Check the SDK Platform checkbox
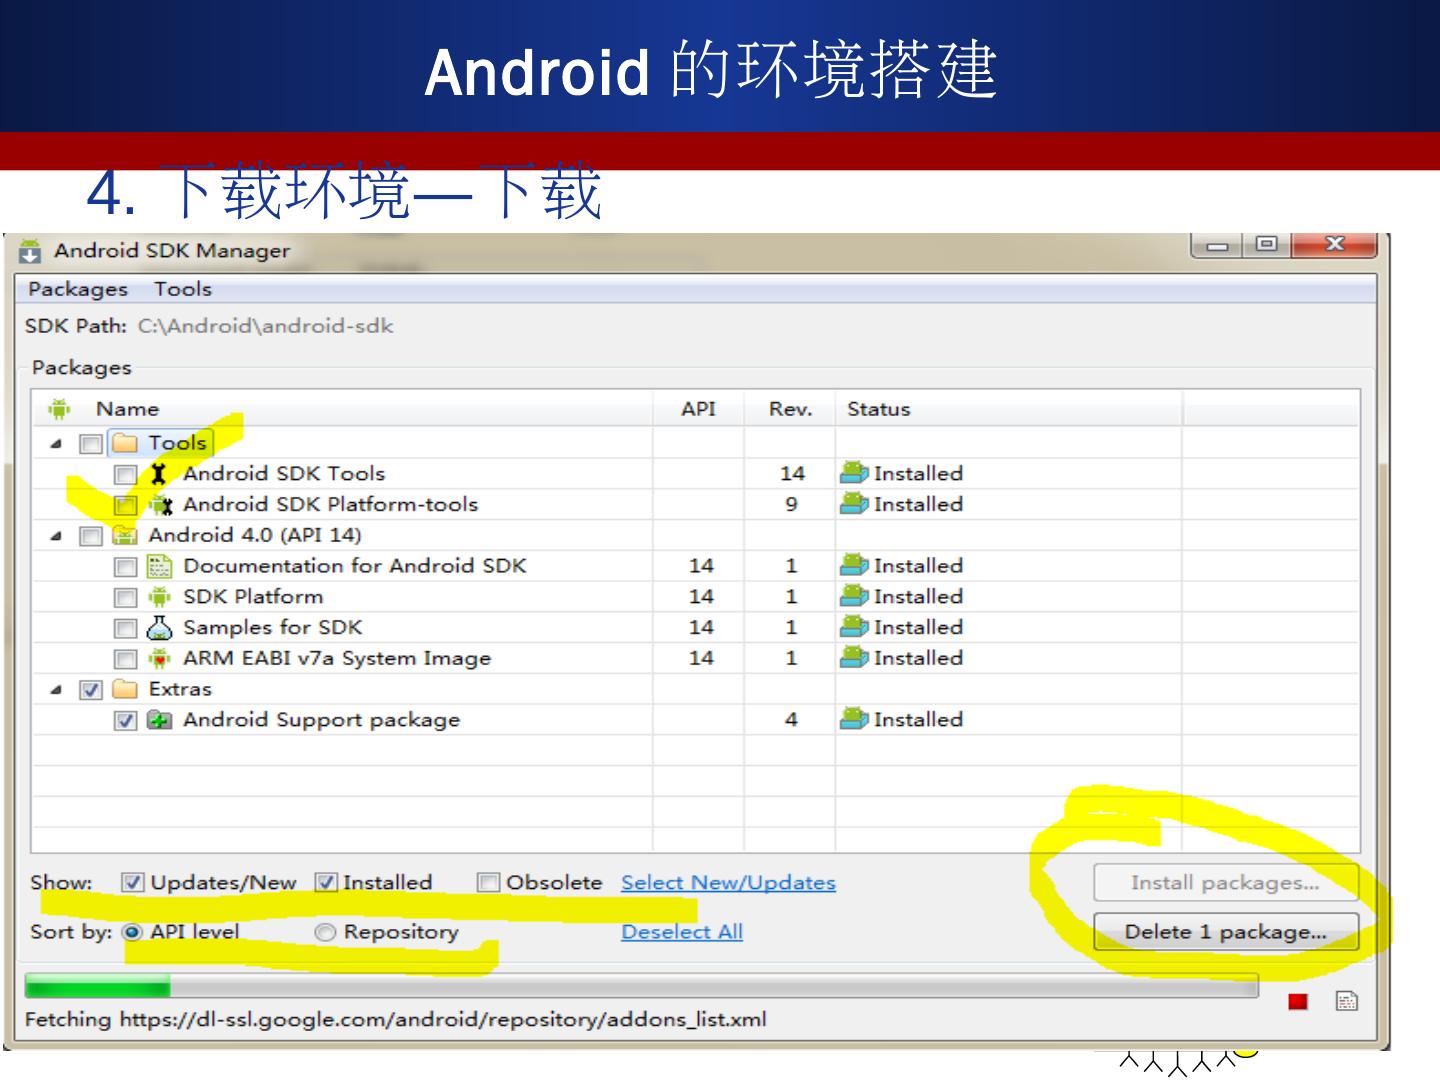The height and width of the screenshot is (1080, 1440). click(x=125, y=598)
